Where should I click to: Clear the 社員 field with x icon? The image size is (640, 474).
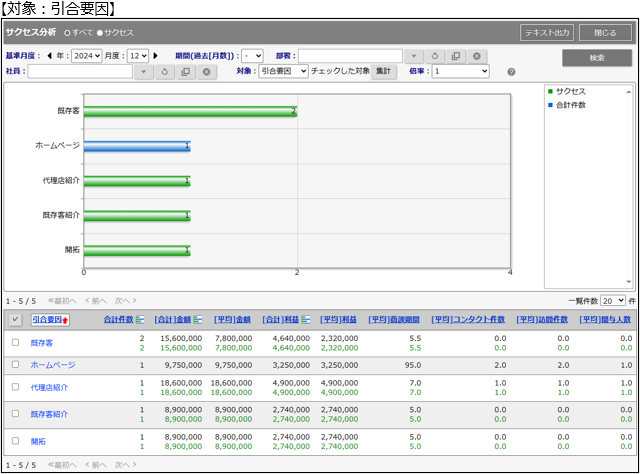207,72
